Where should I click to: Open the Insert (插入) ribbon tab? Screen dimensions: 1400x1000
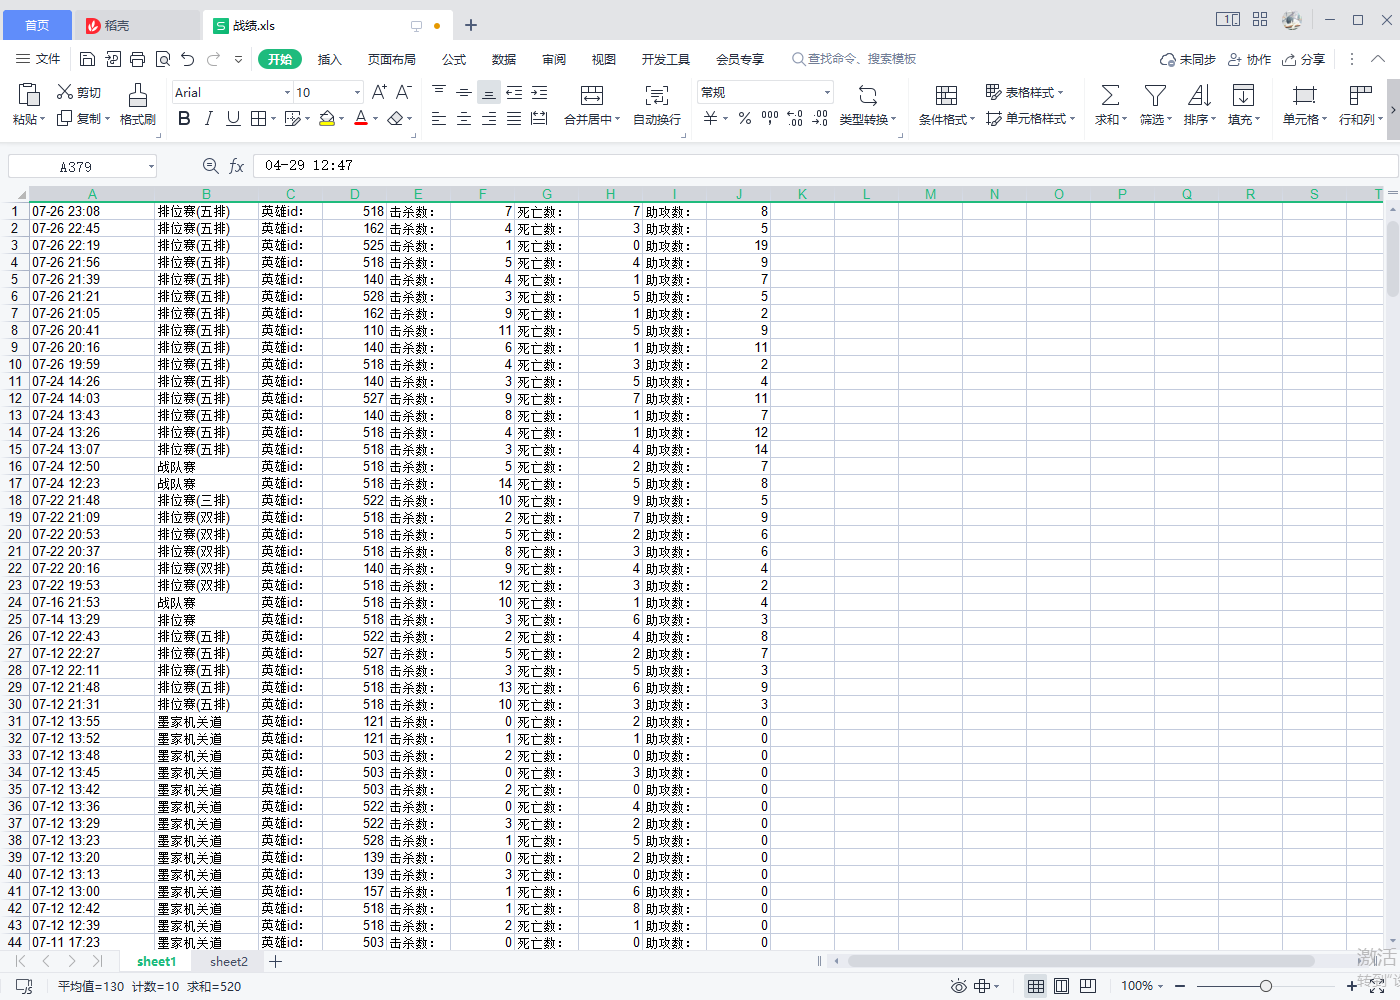(x=330, y=59)
